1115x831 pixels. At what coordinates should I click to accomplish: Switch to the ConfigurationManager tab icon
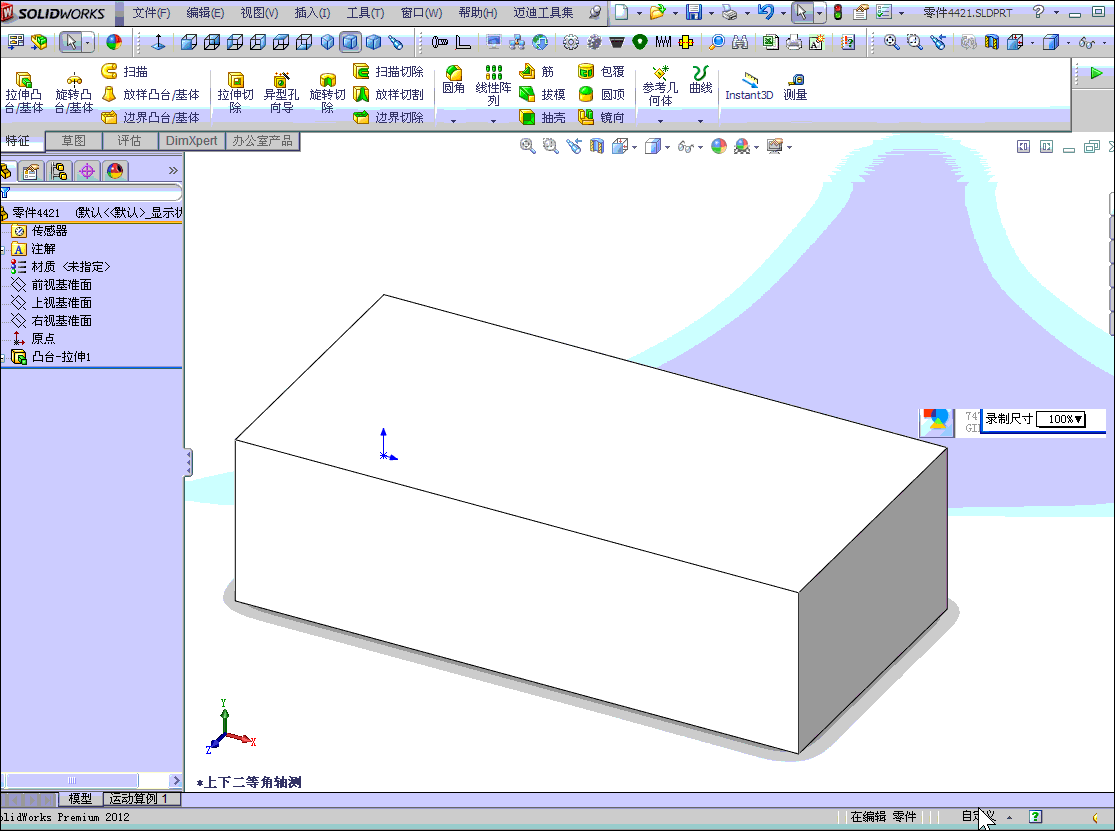tap(59, 171)
